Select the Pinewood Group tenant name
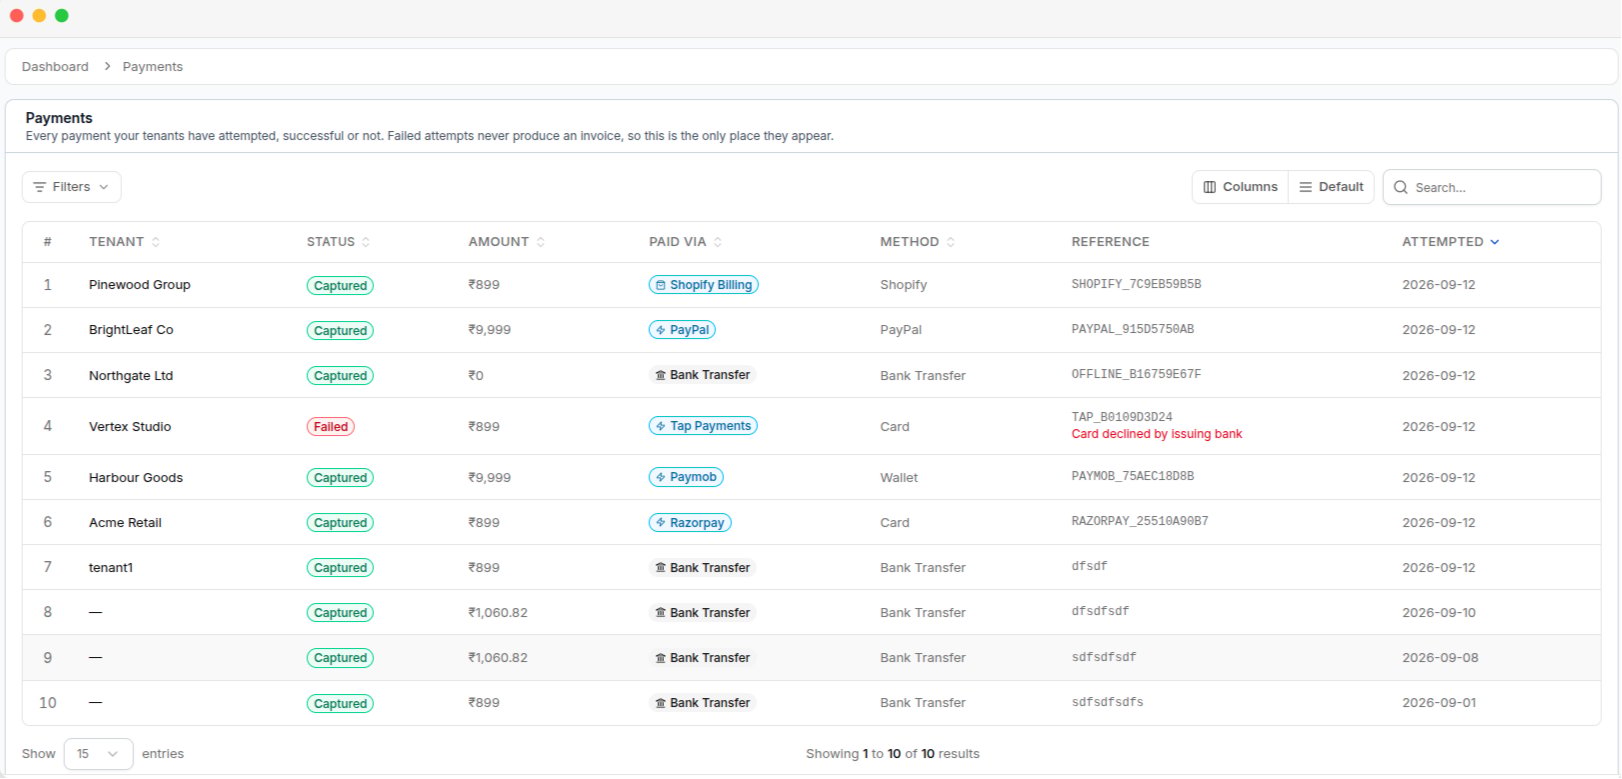 (x=139, y=285)
